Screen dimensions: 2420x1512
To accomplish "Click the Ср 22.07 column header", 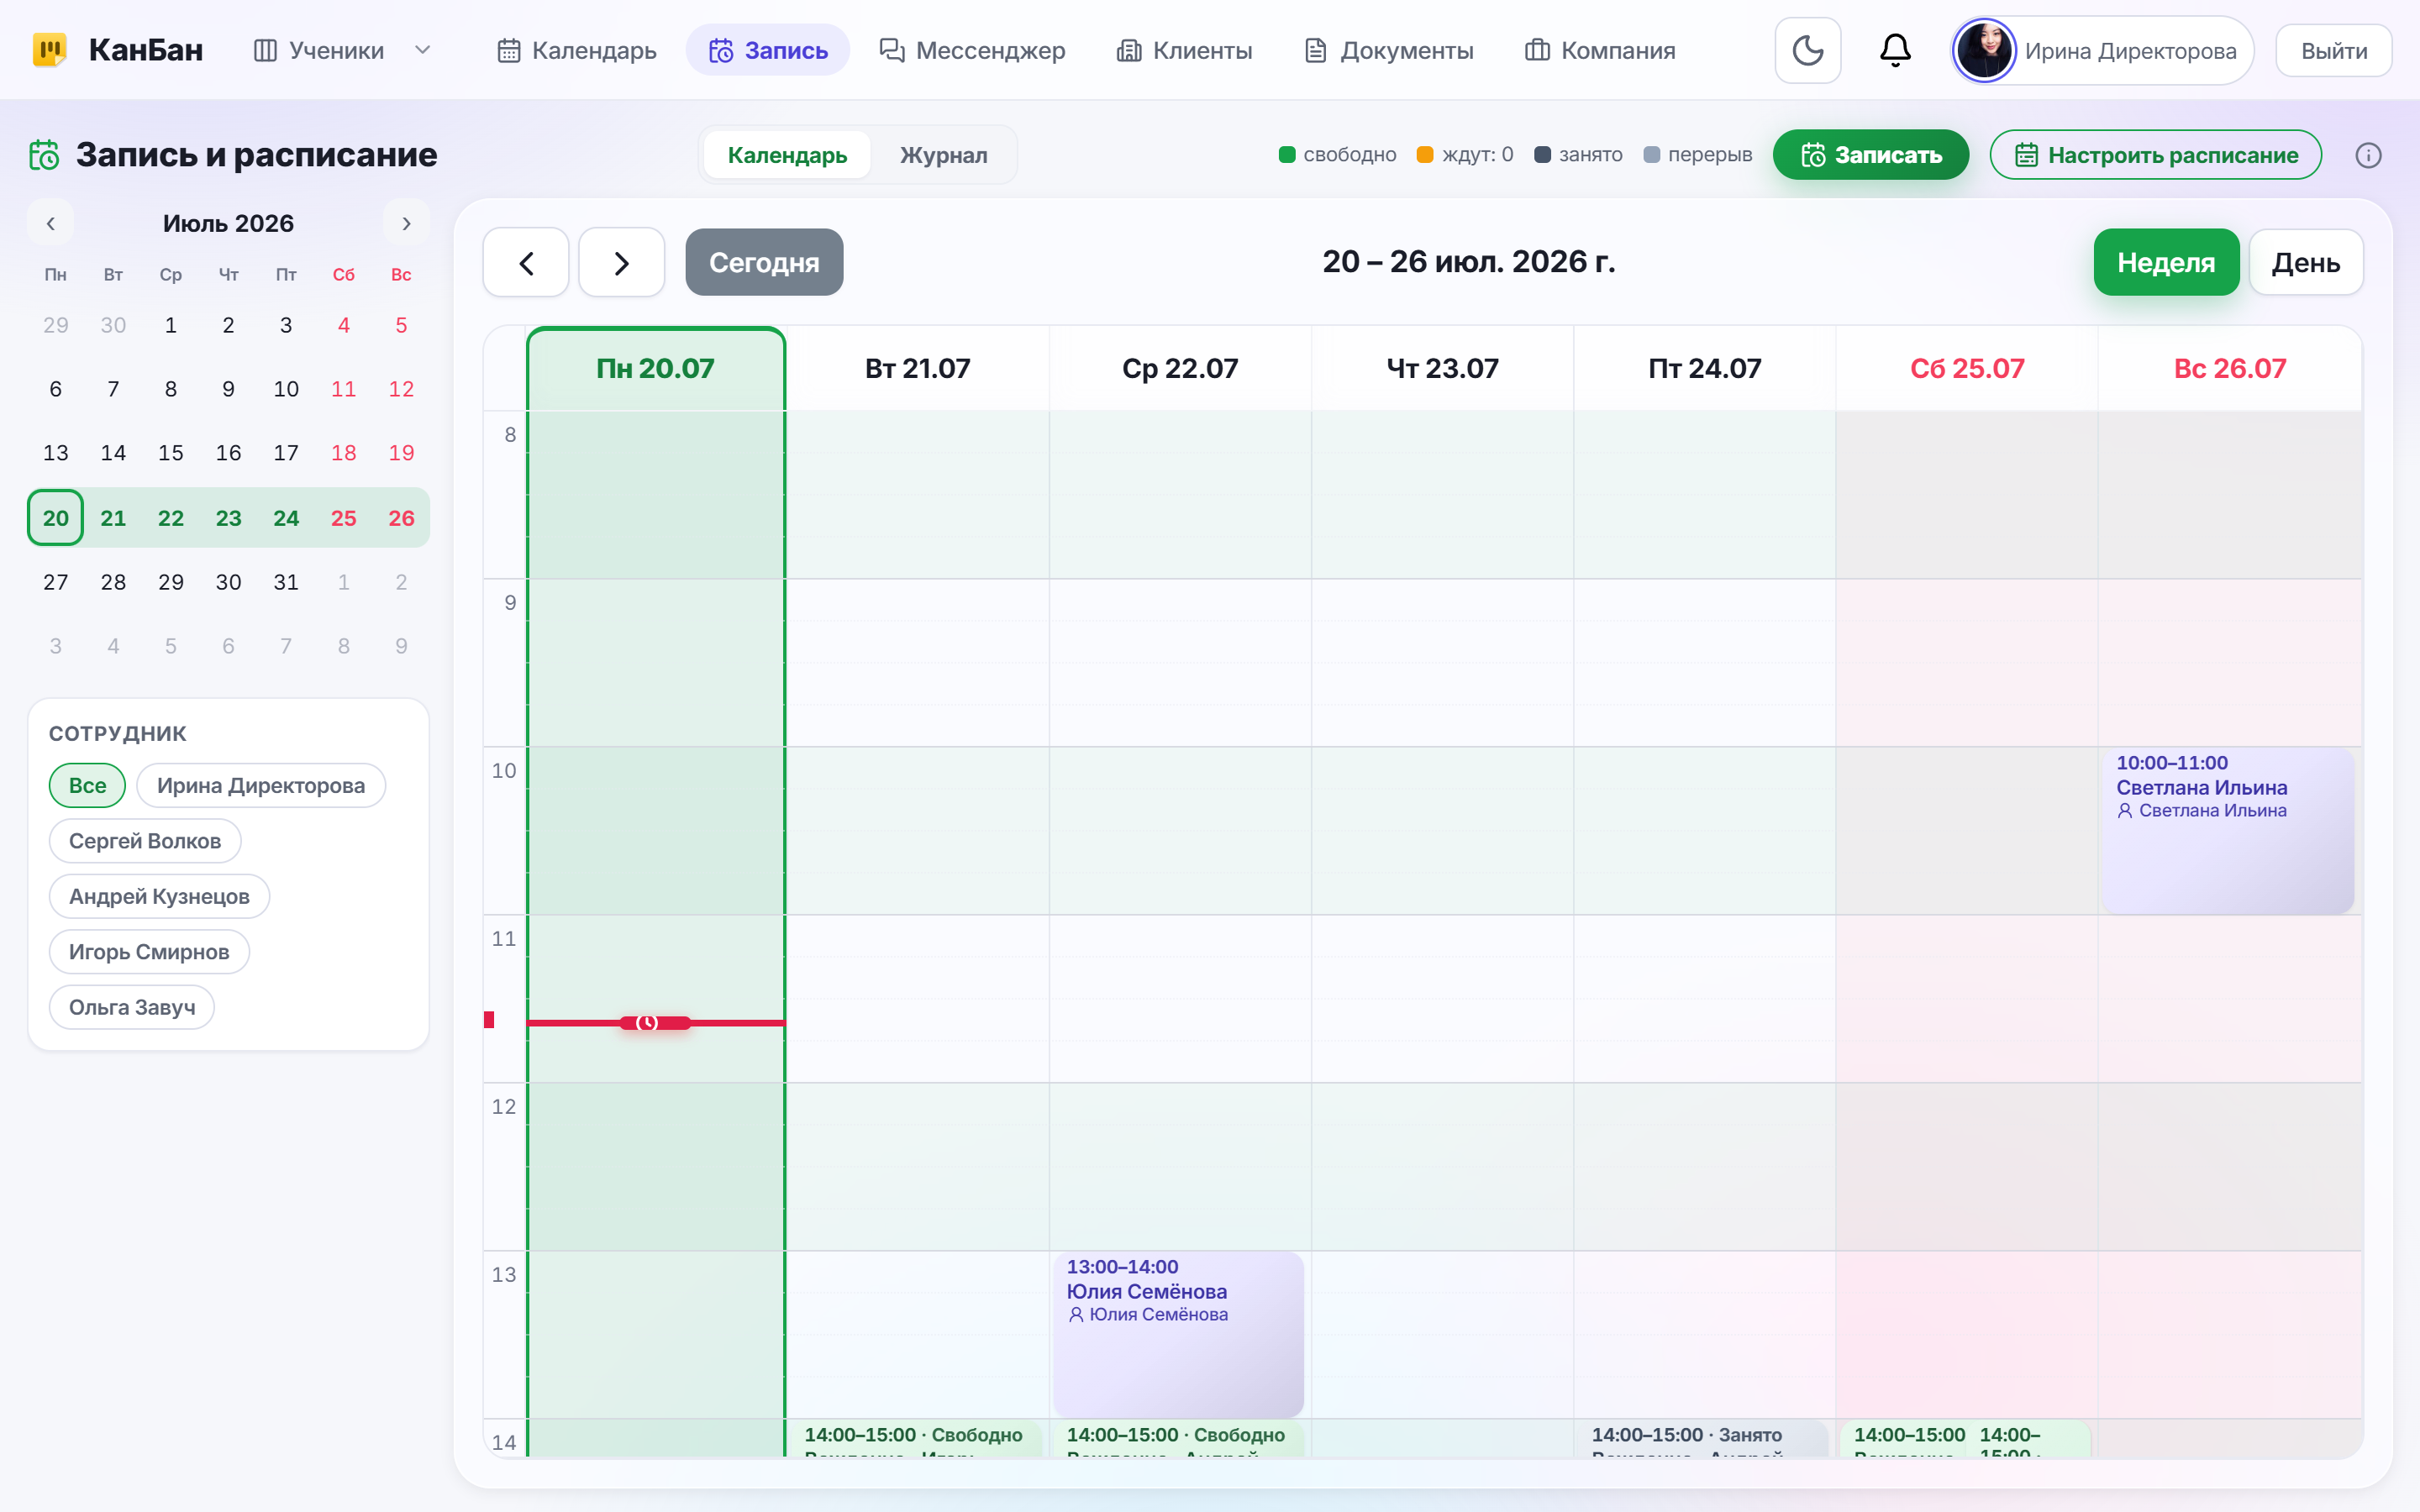I will [x=1180, y=368].
